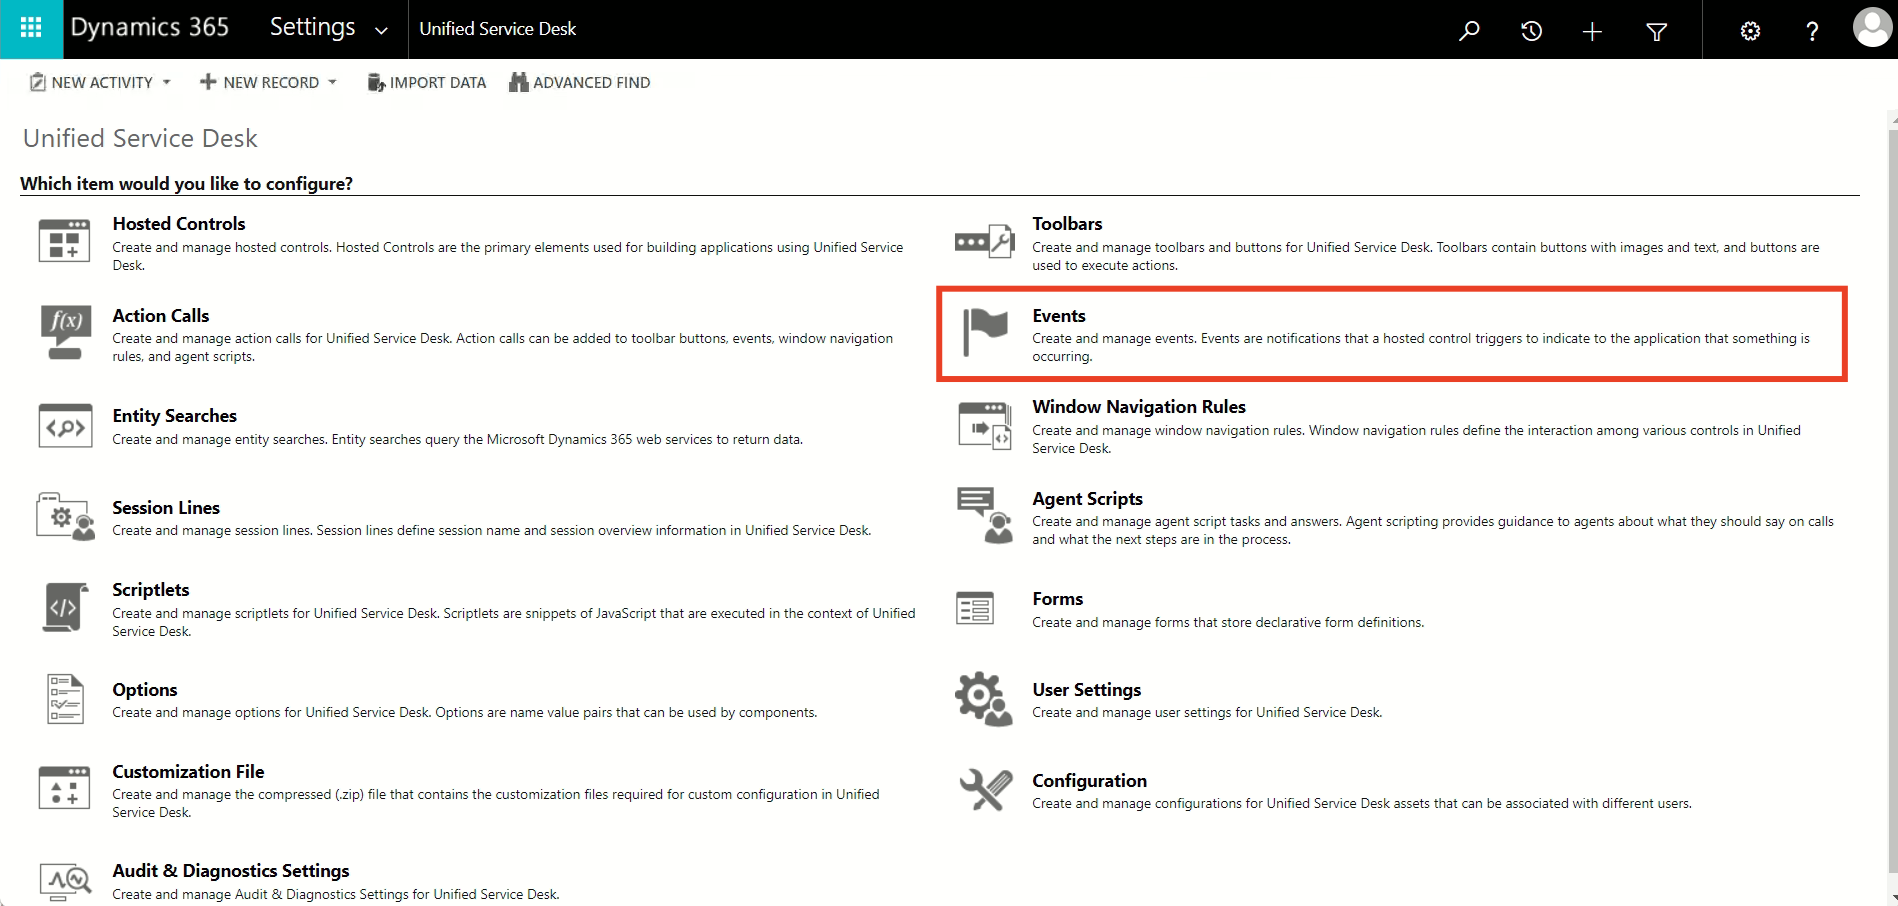Click the Agent Scripts icon
1898x906 pixels.
click(985, 515)
